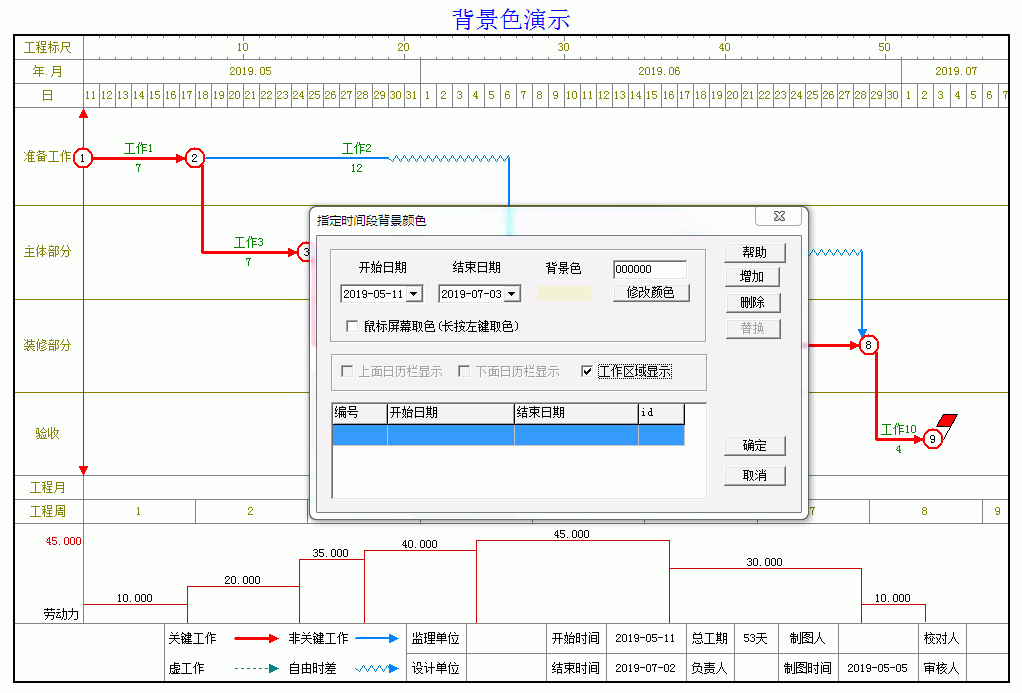This screenshot has height=693, width=1022.
Task: Click the wavy 自由时差 legend arrow
Action: point(377,668)
